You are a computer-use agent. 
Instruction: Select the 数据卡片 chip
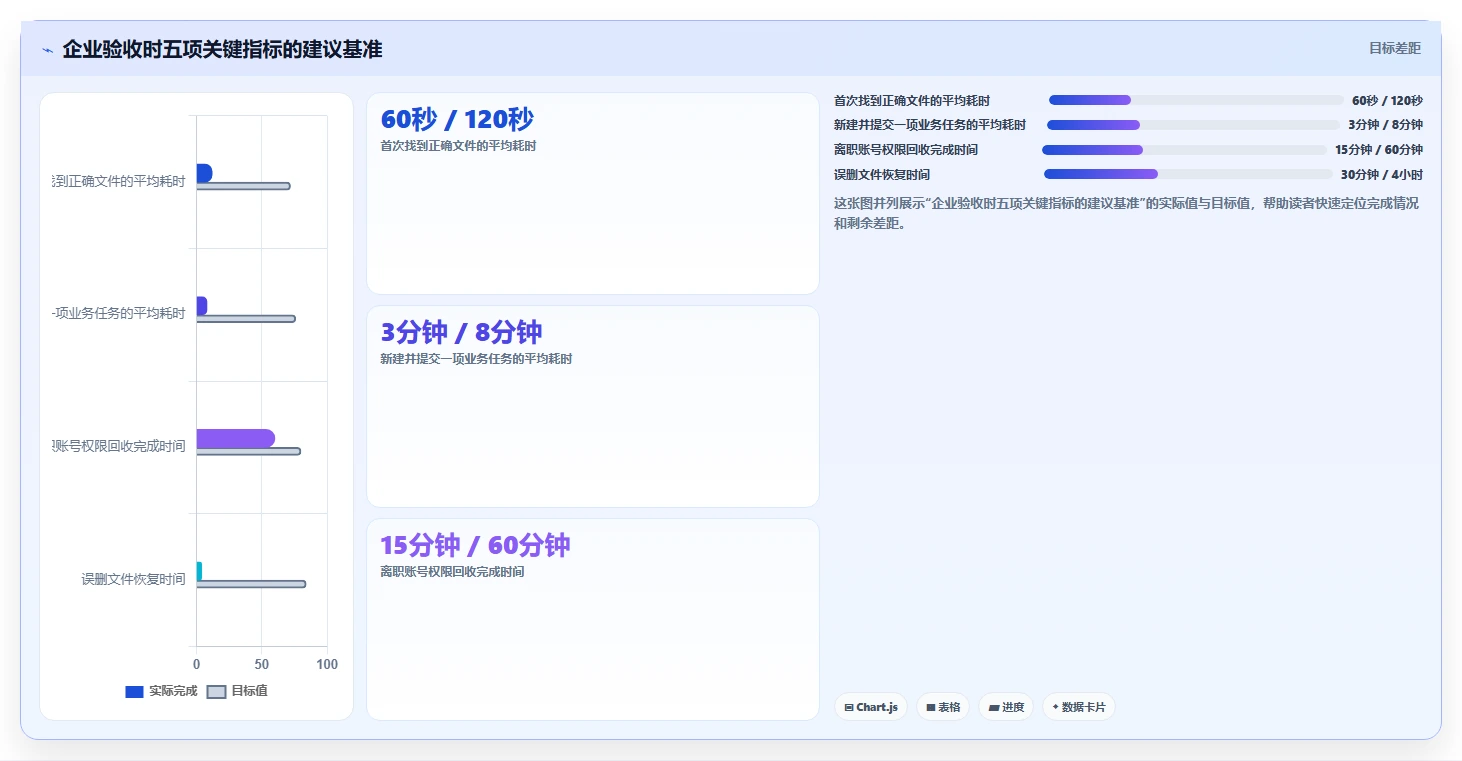(x=1078, y=707)
